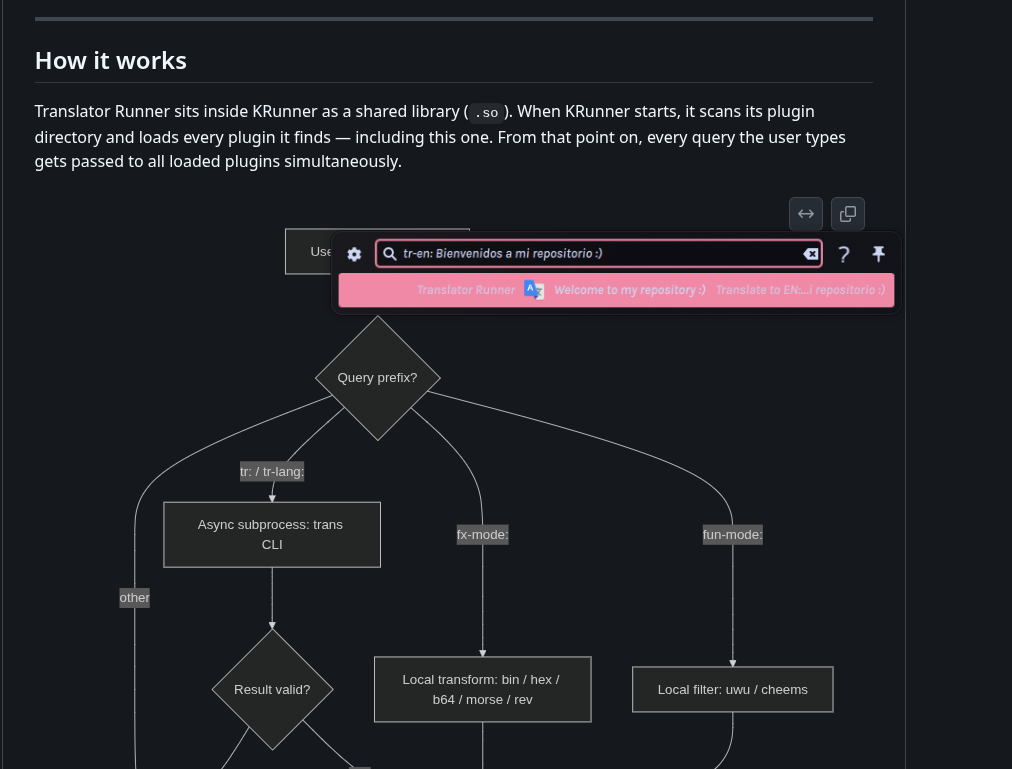Image resolution: width=1012 pixels, height=769 pixels.
Task: Click the "fun-mode:" edge label
Action: click(733, 535)
